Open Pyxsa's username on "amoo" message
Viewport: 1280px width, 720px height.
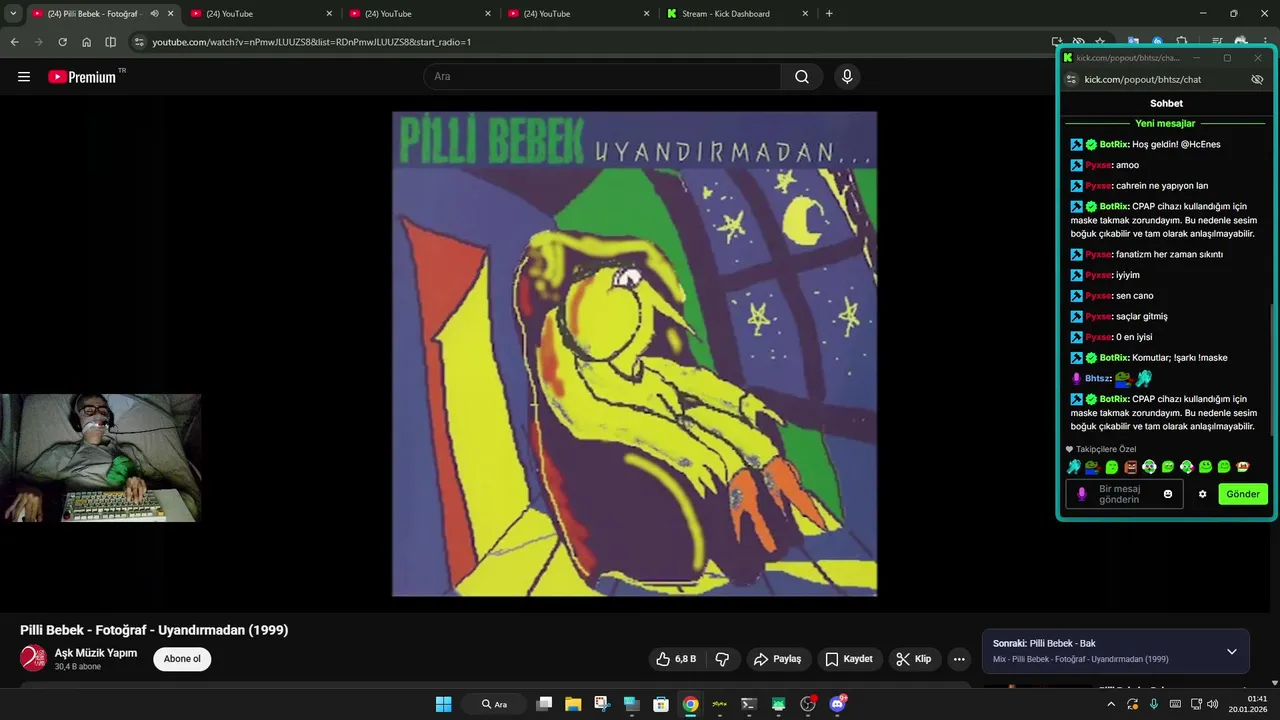click(1098, 165)
